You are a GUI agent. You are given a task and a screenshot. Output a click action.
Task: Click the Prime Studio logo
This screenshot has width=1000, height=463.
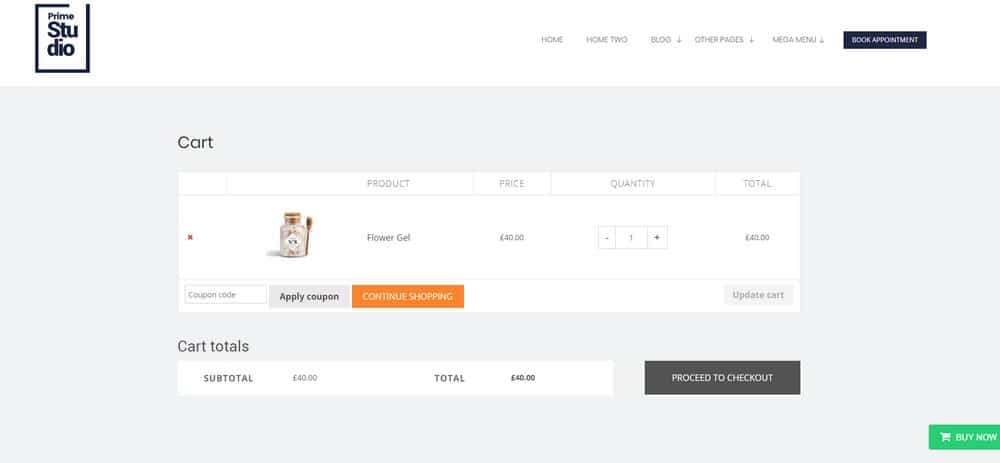(62, 39)
